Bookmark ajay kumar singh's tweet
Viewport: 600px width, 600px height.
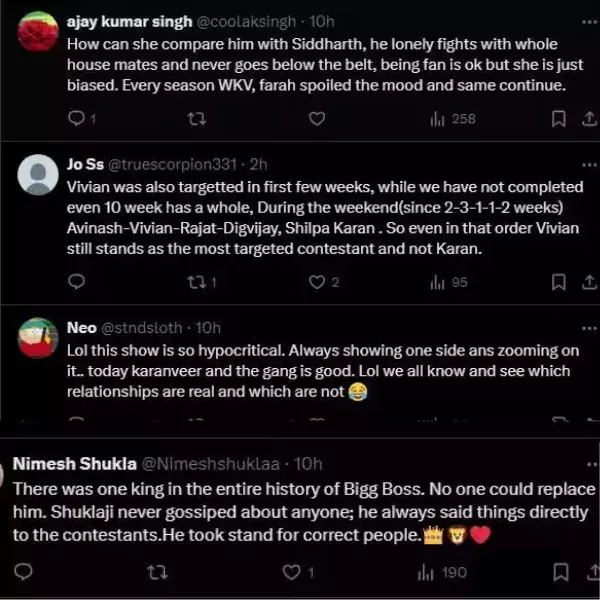point(560,119)
